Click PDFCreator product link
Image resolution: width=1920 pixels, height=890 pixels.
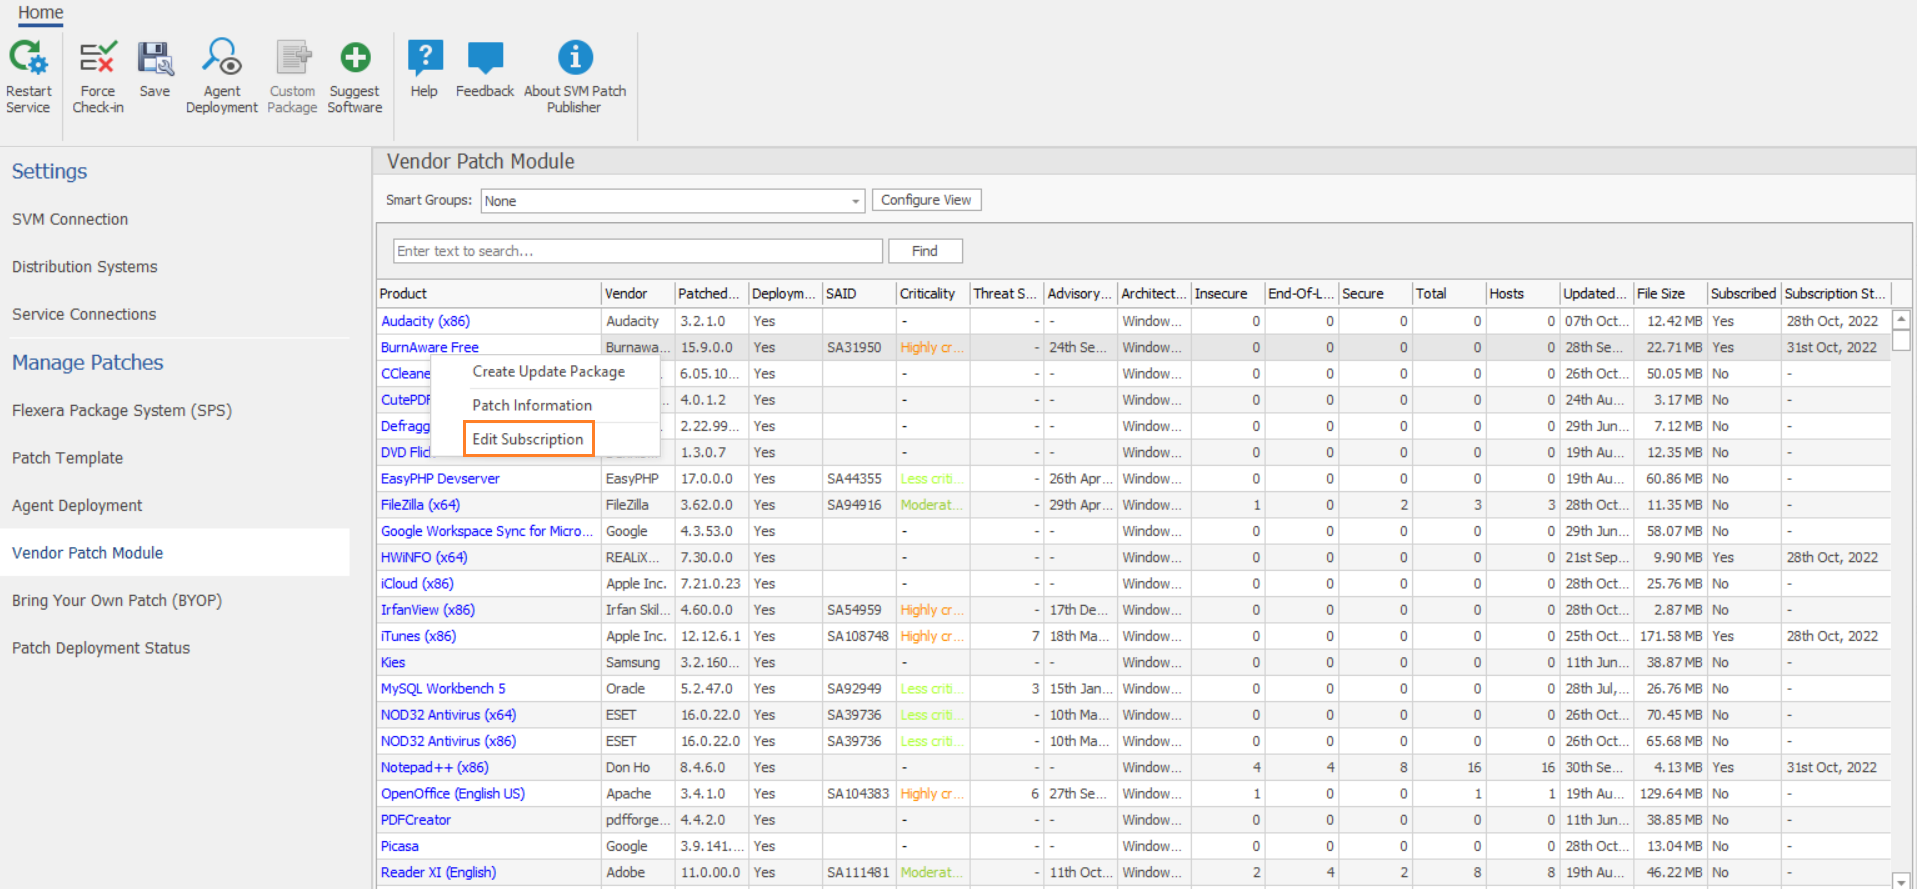pos(416,820)
